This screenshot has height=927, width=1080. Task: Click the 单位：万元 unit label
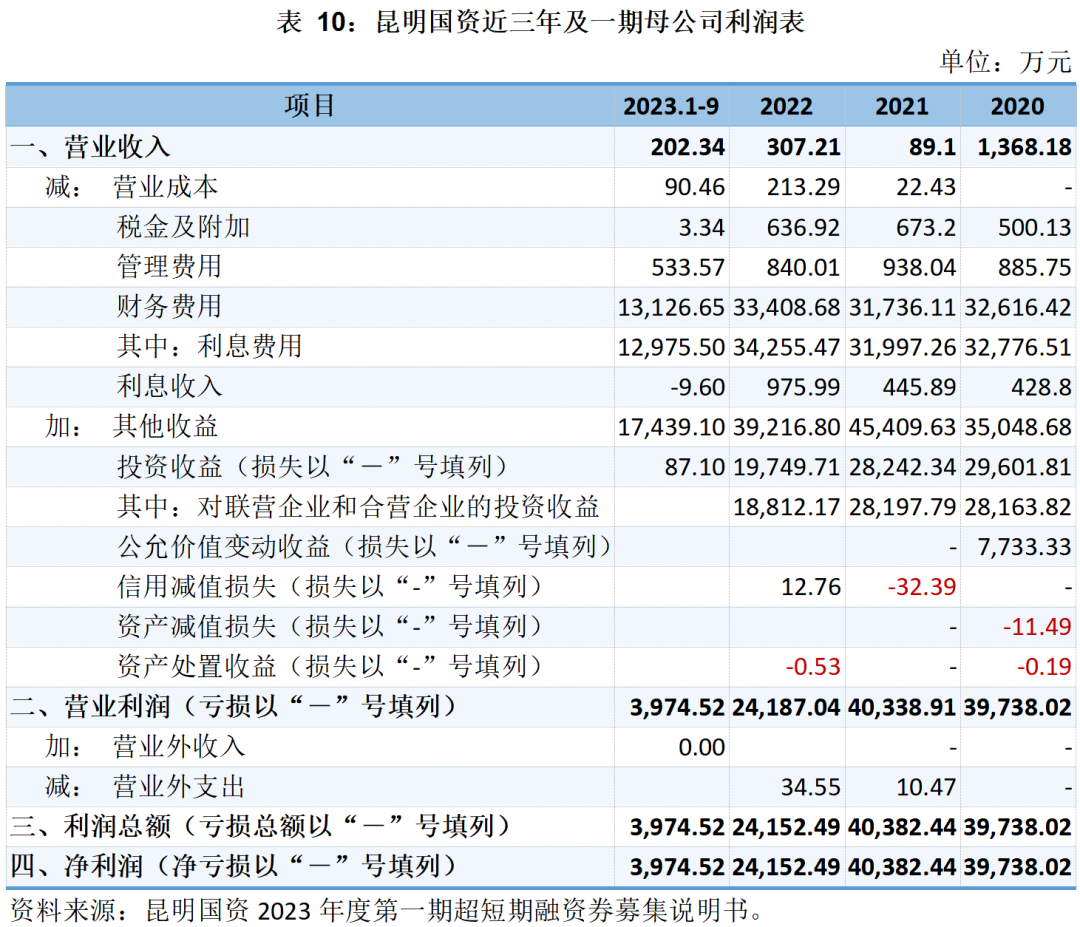(1005, 63)
